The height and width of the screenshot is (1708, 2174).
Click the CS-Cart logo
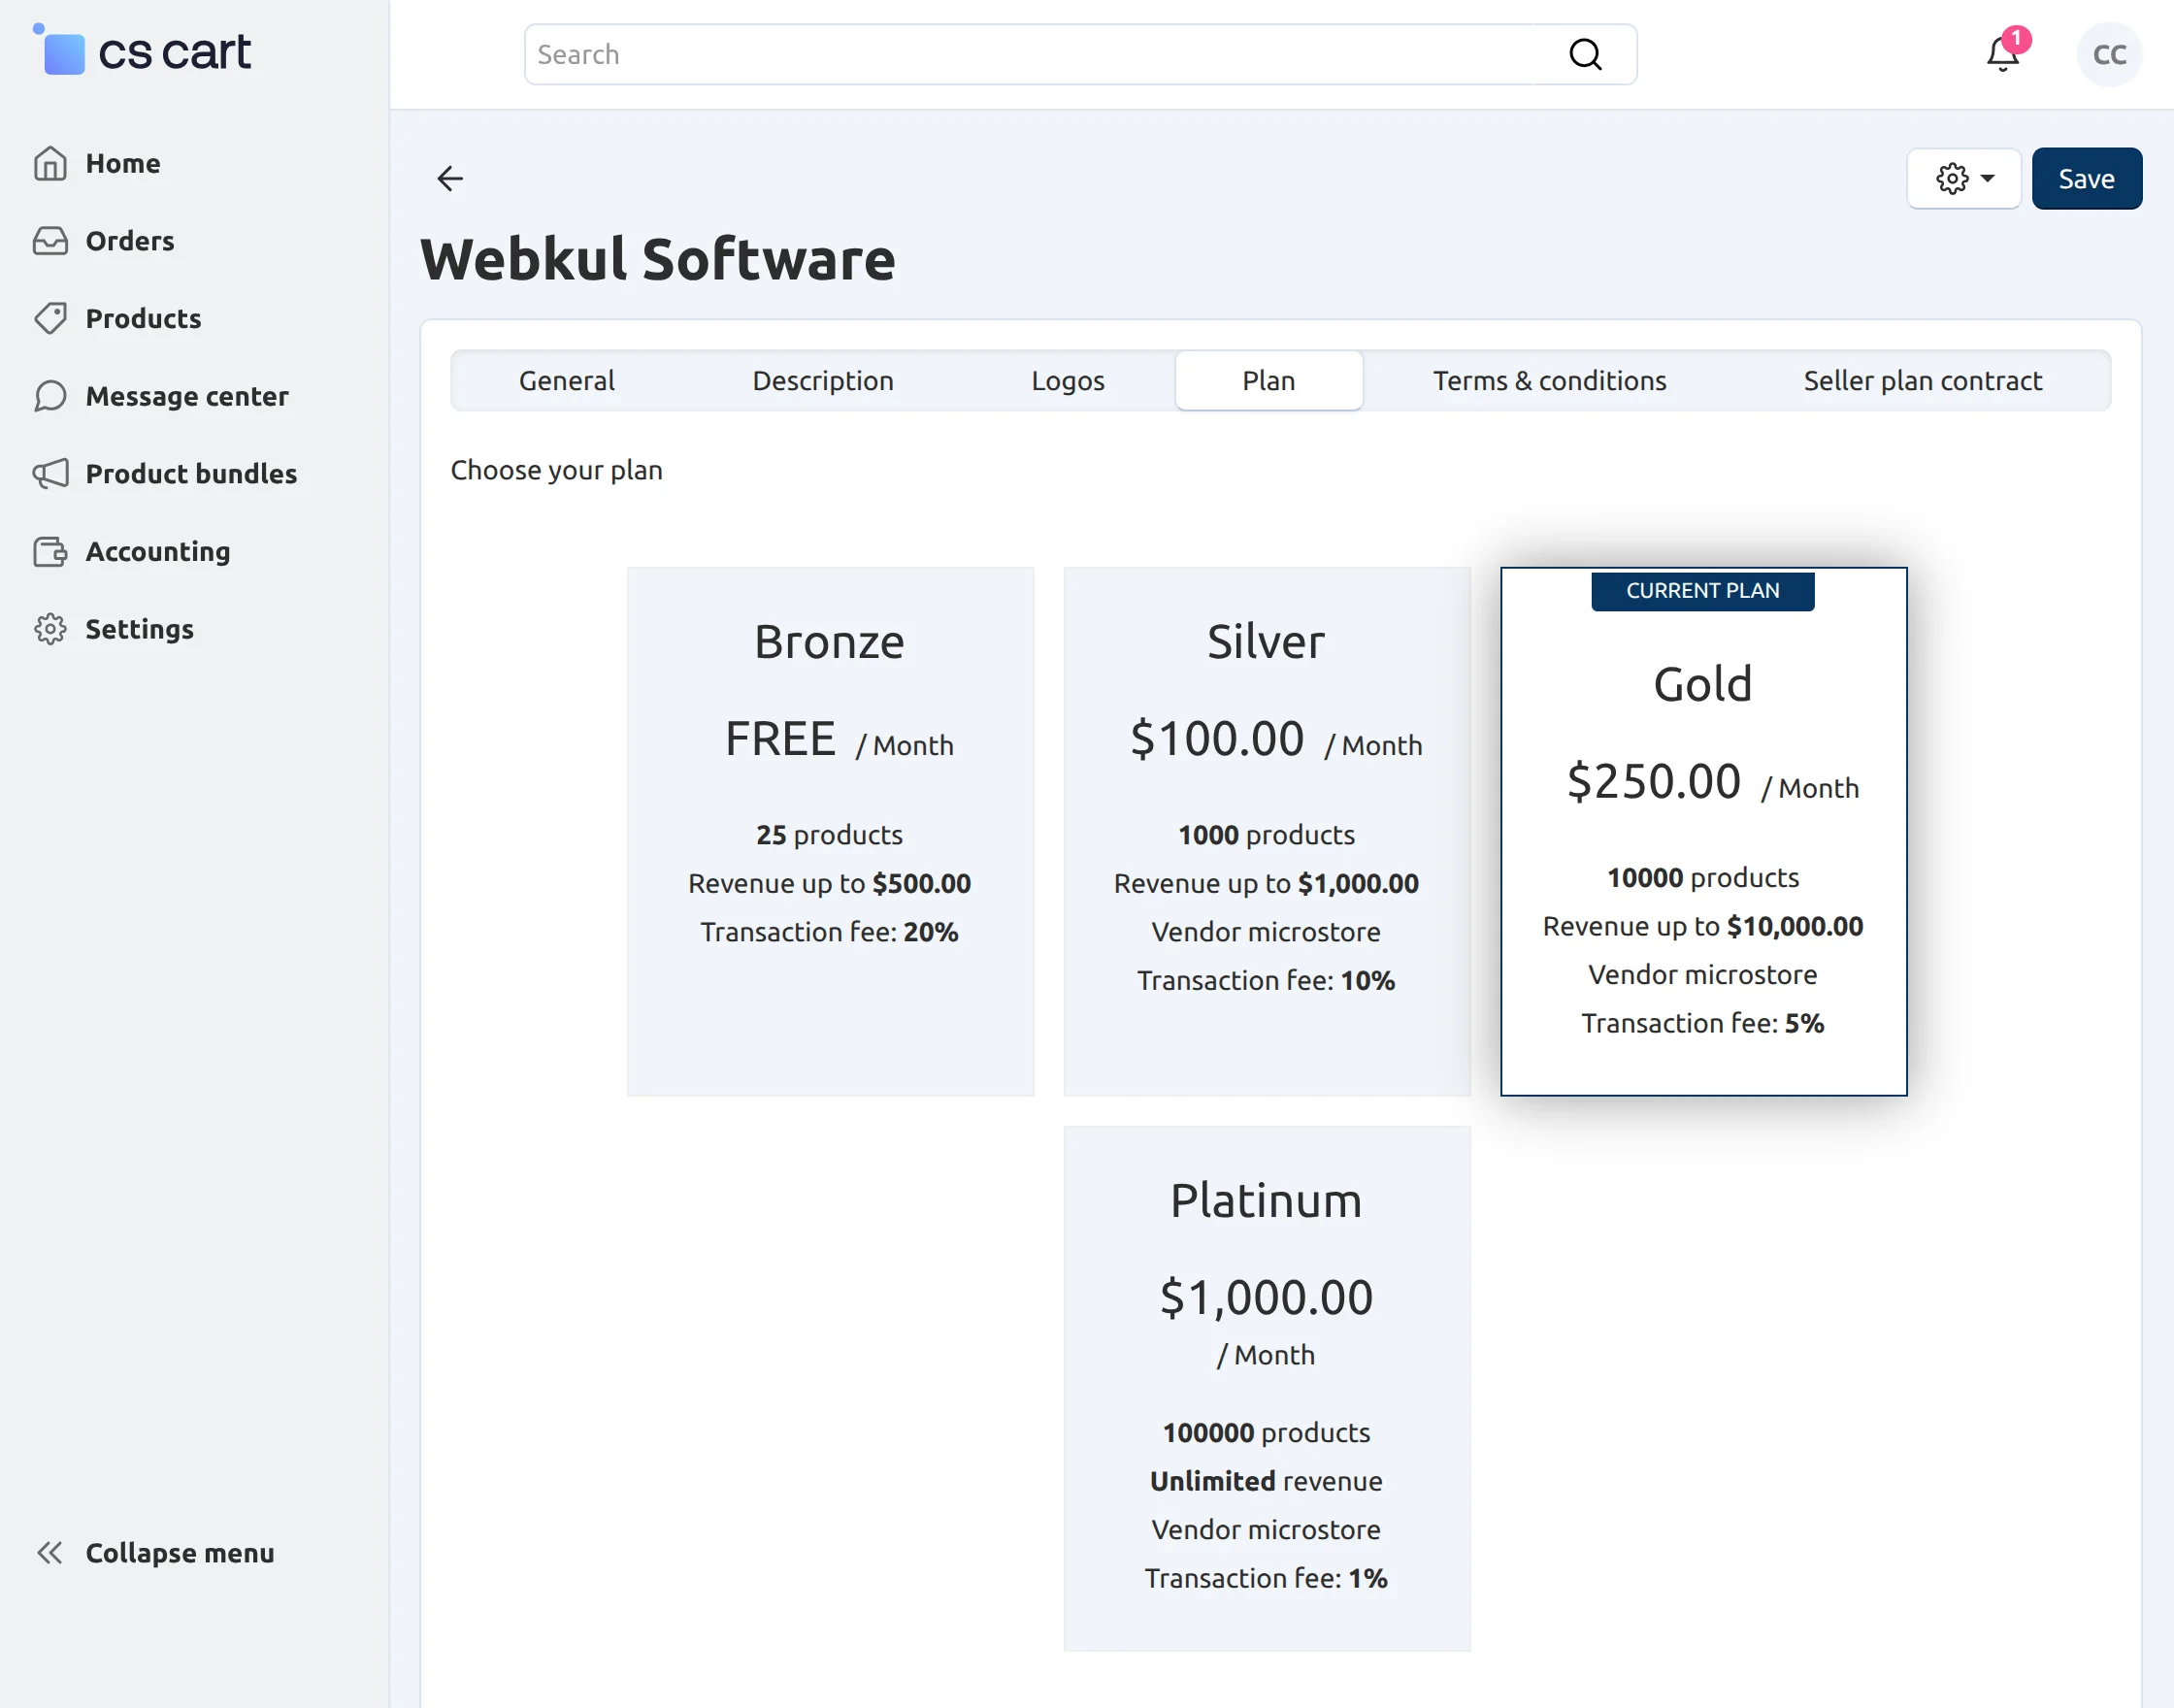[142, 51]
